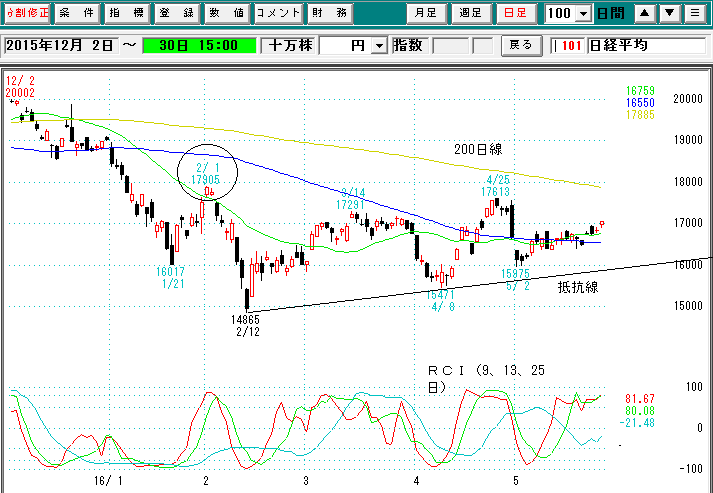Open the 財務 financials view
Screen dimensions: 713x493
coord(330,14)
